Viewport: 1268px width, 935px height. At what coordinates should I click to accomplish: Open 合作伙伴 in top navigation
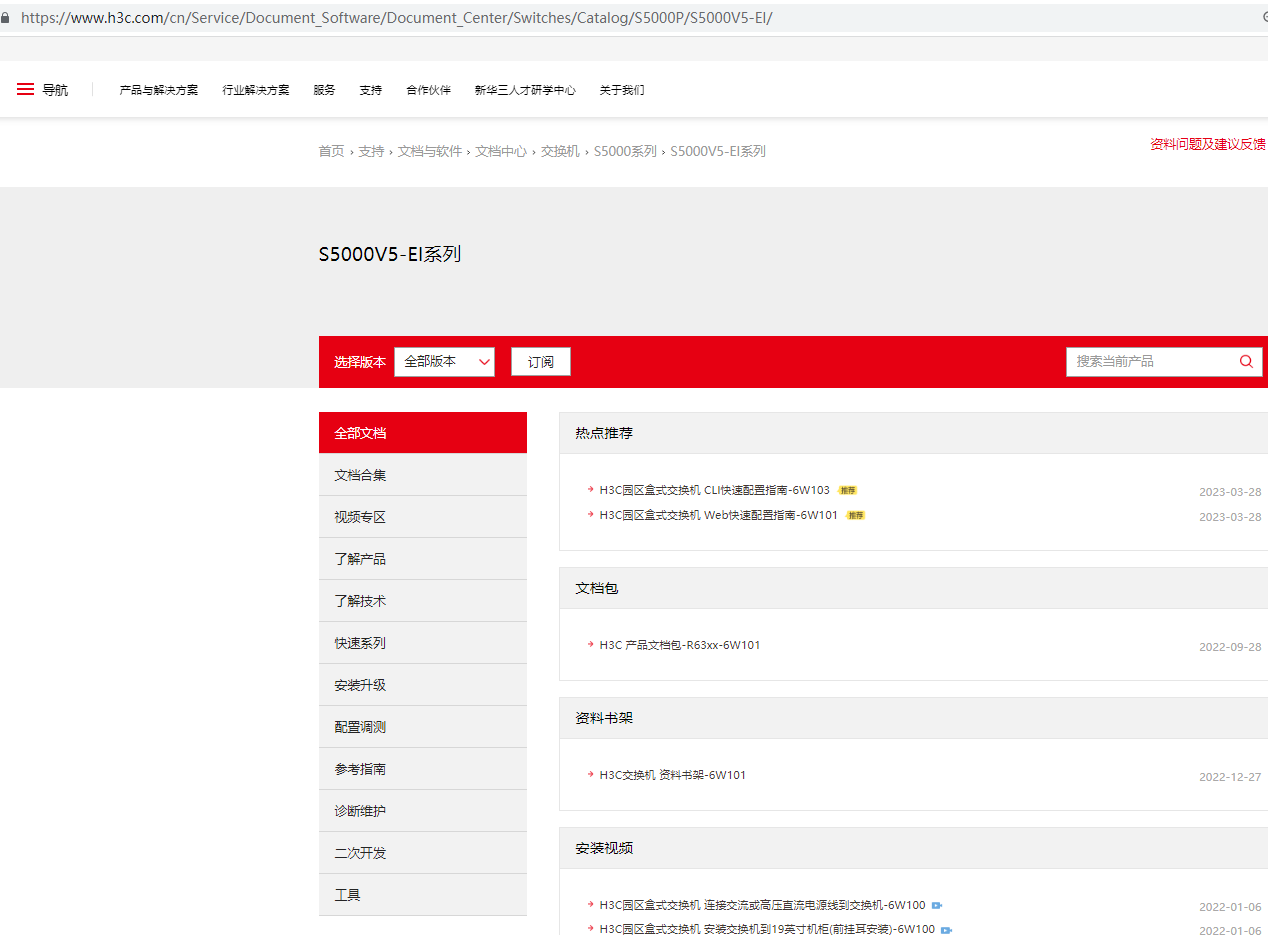(x=428, y=90)
